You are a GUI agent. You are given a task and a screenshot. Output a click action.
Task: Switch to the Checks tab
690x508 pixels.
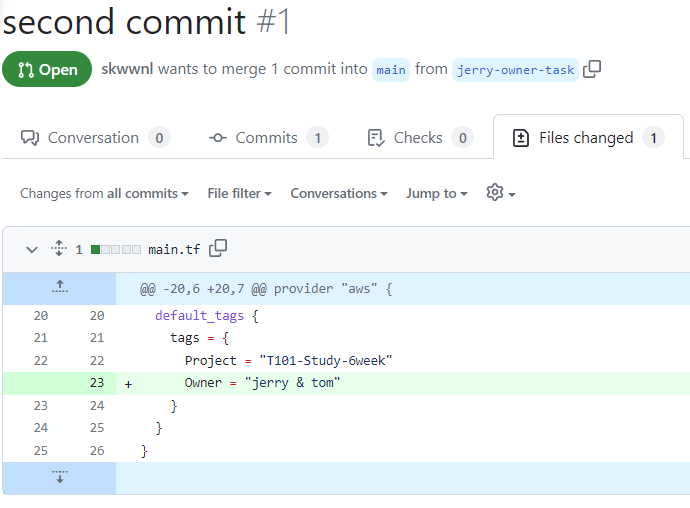tap(420, 138)
